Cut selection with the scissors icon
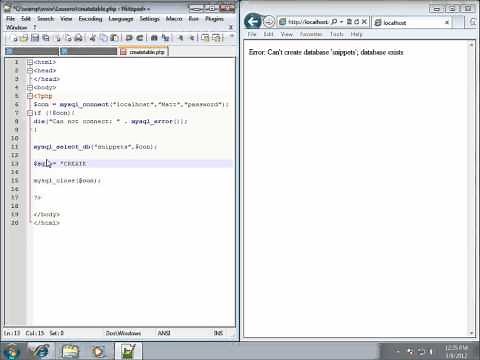480x360 pixels. 93,38
